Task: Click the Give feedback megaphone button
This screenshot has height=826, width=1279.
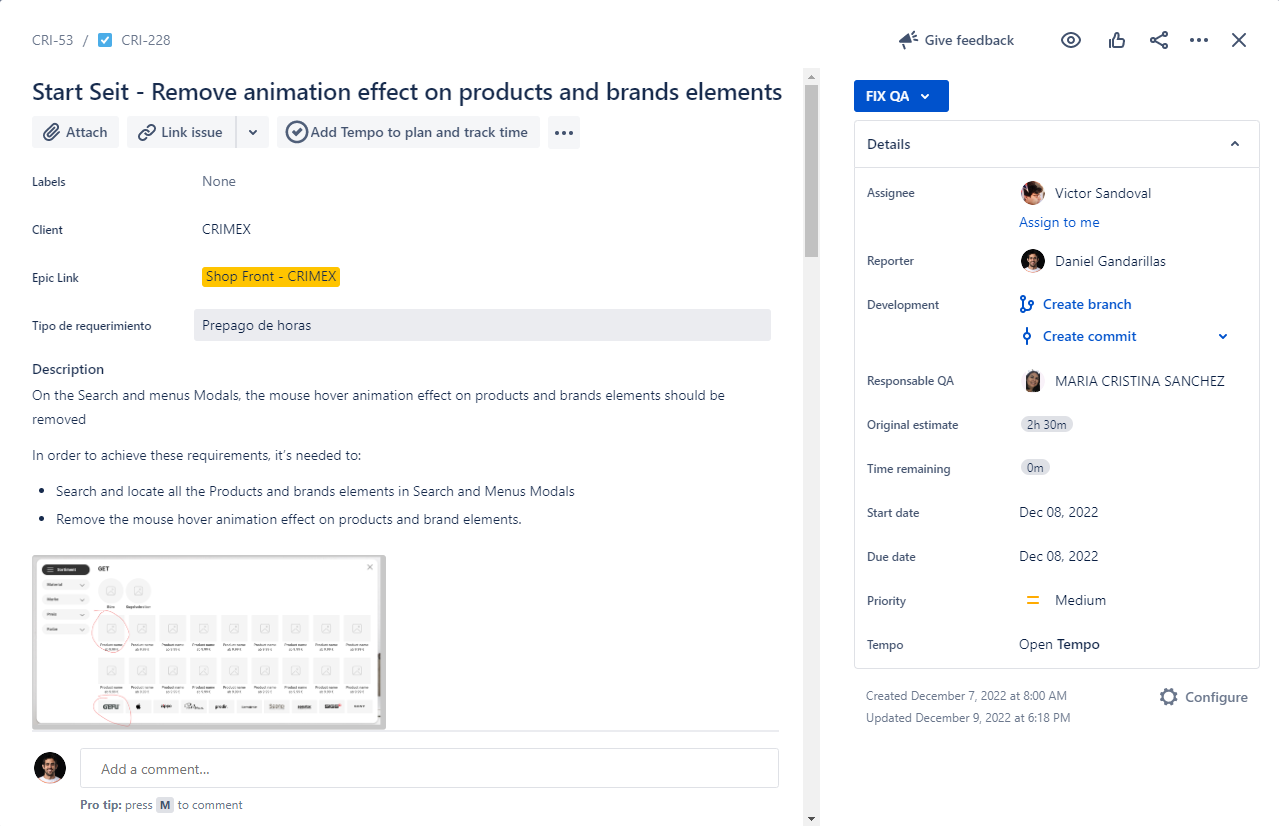Action: coord(956,40)
